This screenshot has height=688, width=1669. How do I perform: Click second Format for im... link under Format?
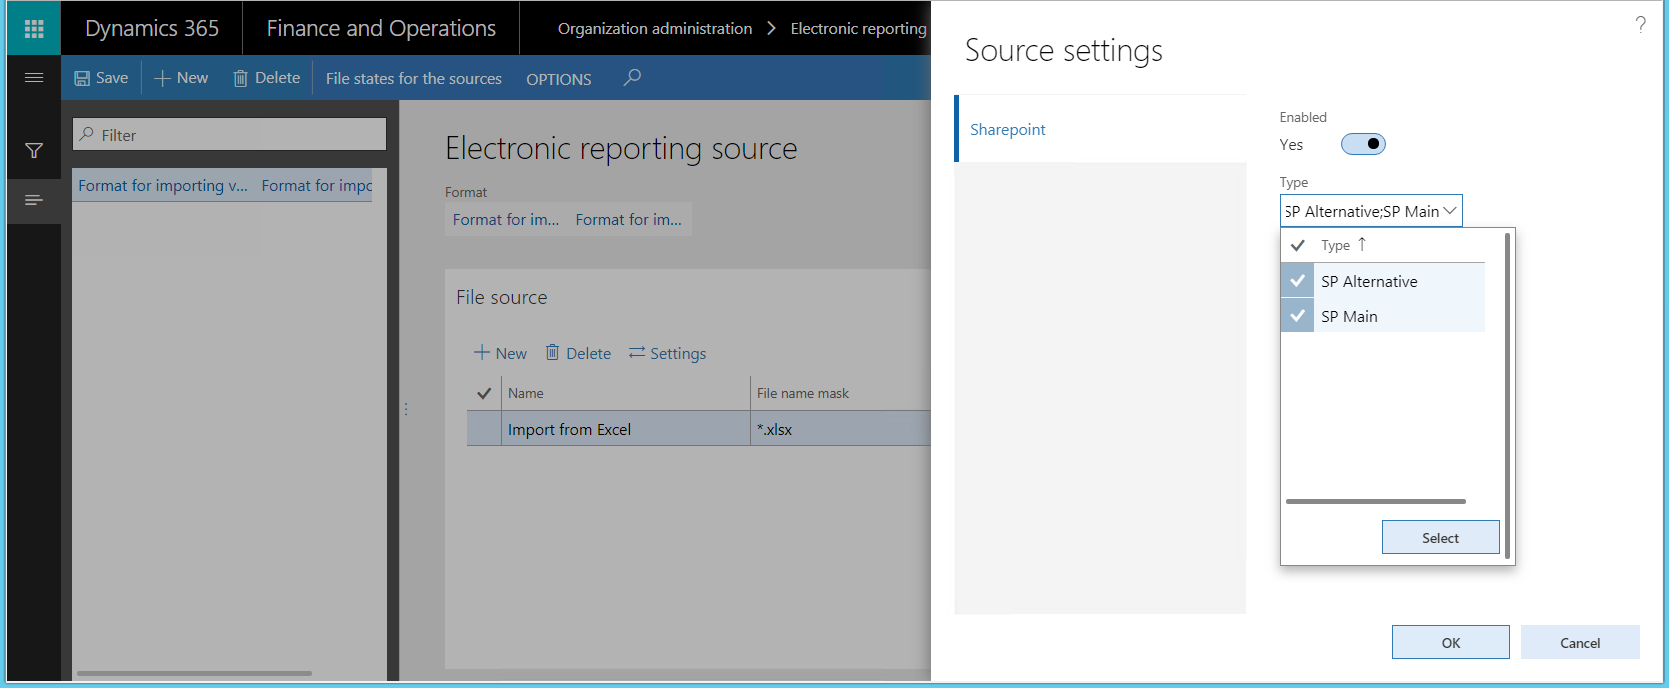[x=628, y=219]
